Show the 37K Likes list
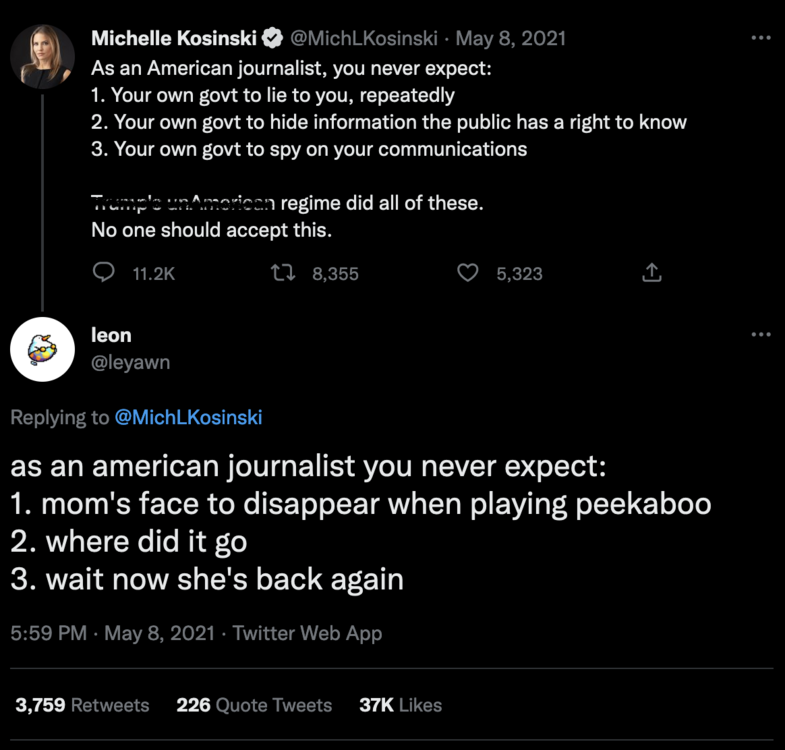Screen dimensions: 785x750 pos(400,705)
